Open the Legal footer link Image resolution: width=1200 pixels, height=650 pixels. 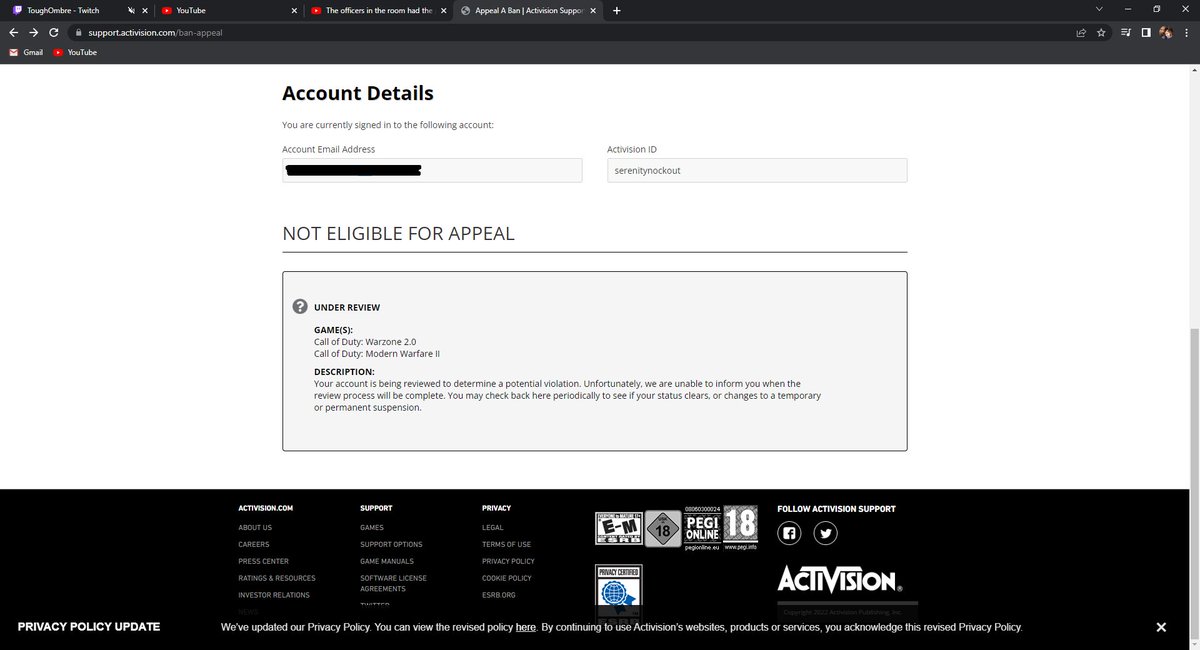pyautogui.click(x=493, y=527)
